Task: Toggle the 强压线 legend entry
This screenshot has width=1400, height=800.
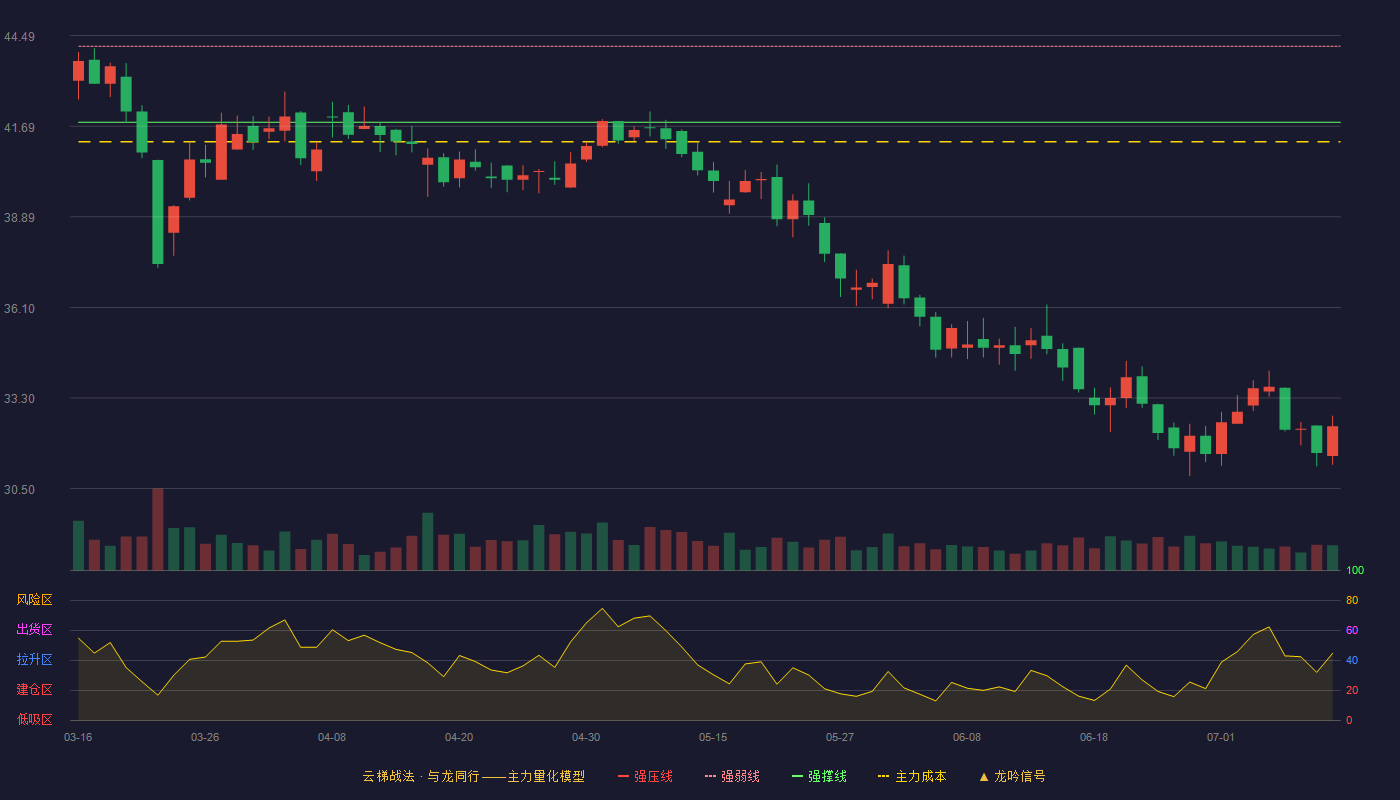Action: [x=645, y=776]
